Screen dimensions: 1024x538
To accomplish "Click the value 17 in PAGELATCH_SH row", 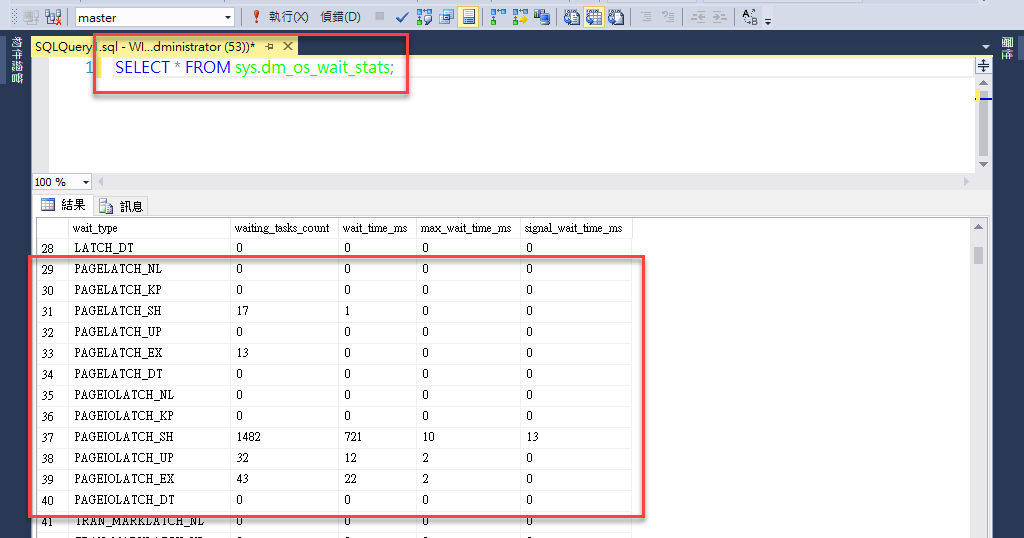I will pyautogui.click(x=285, y=311).
